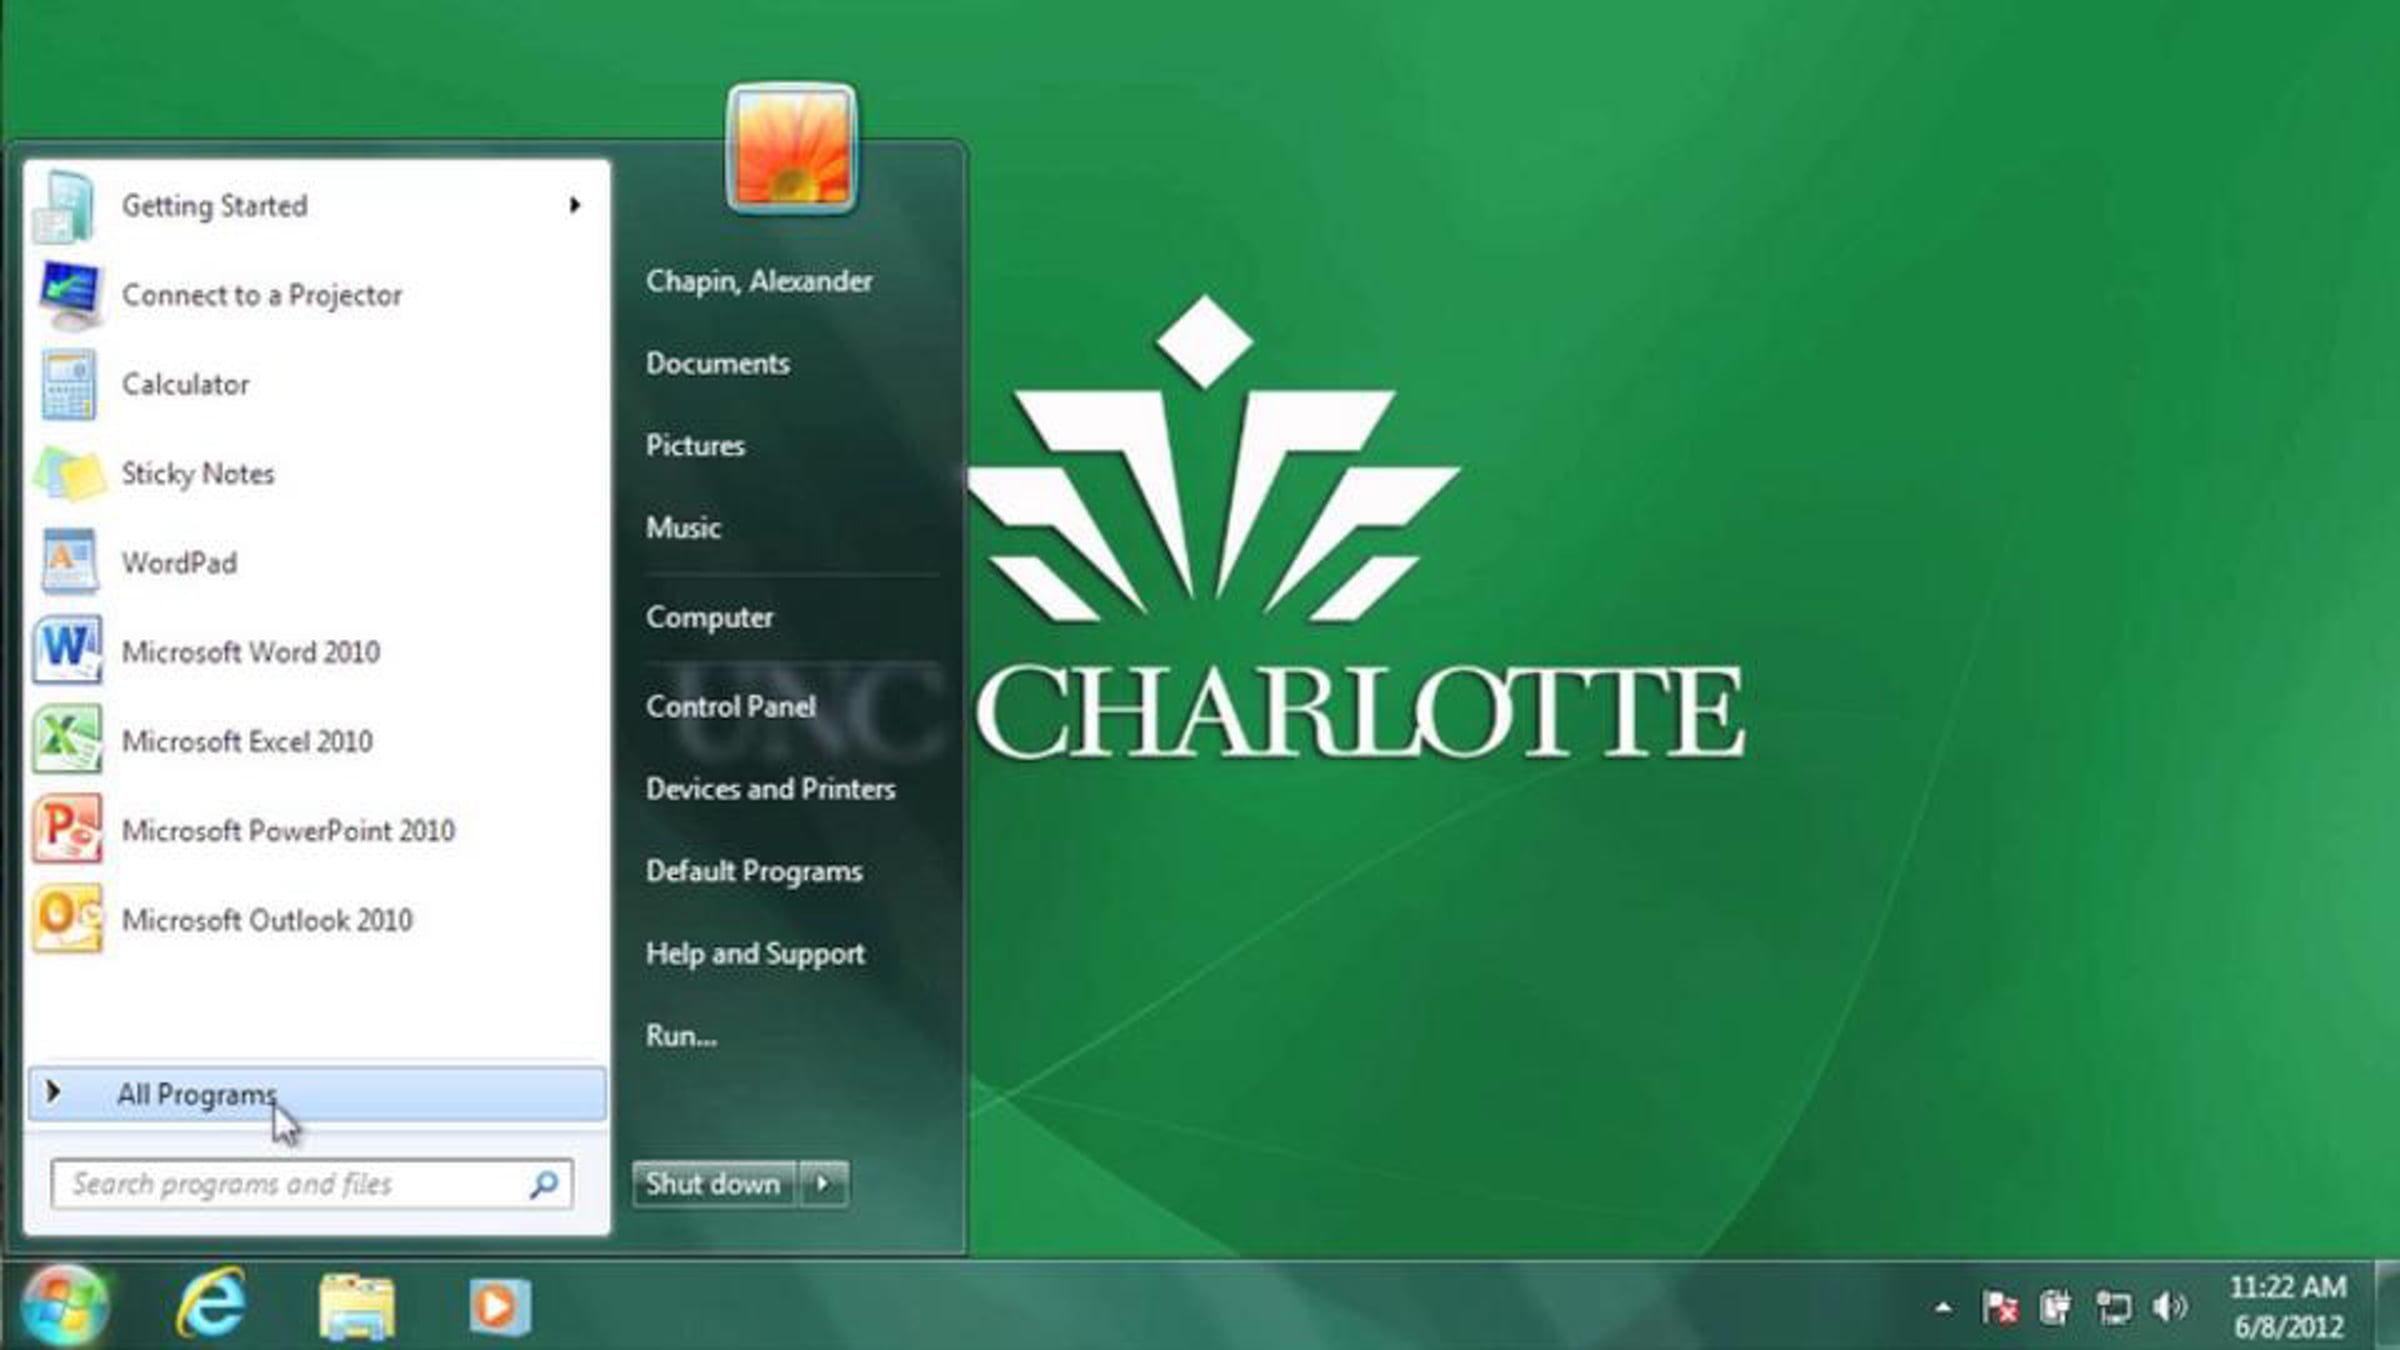Viewport: 2400px width, 1350px height.
Task: Open Microsoft PowerPoint 2010 icon
Action: (66, 829)
